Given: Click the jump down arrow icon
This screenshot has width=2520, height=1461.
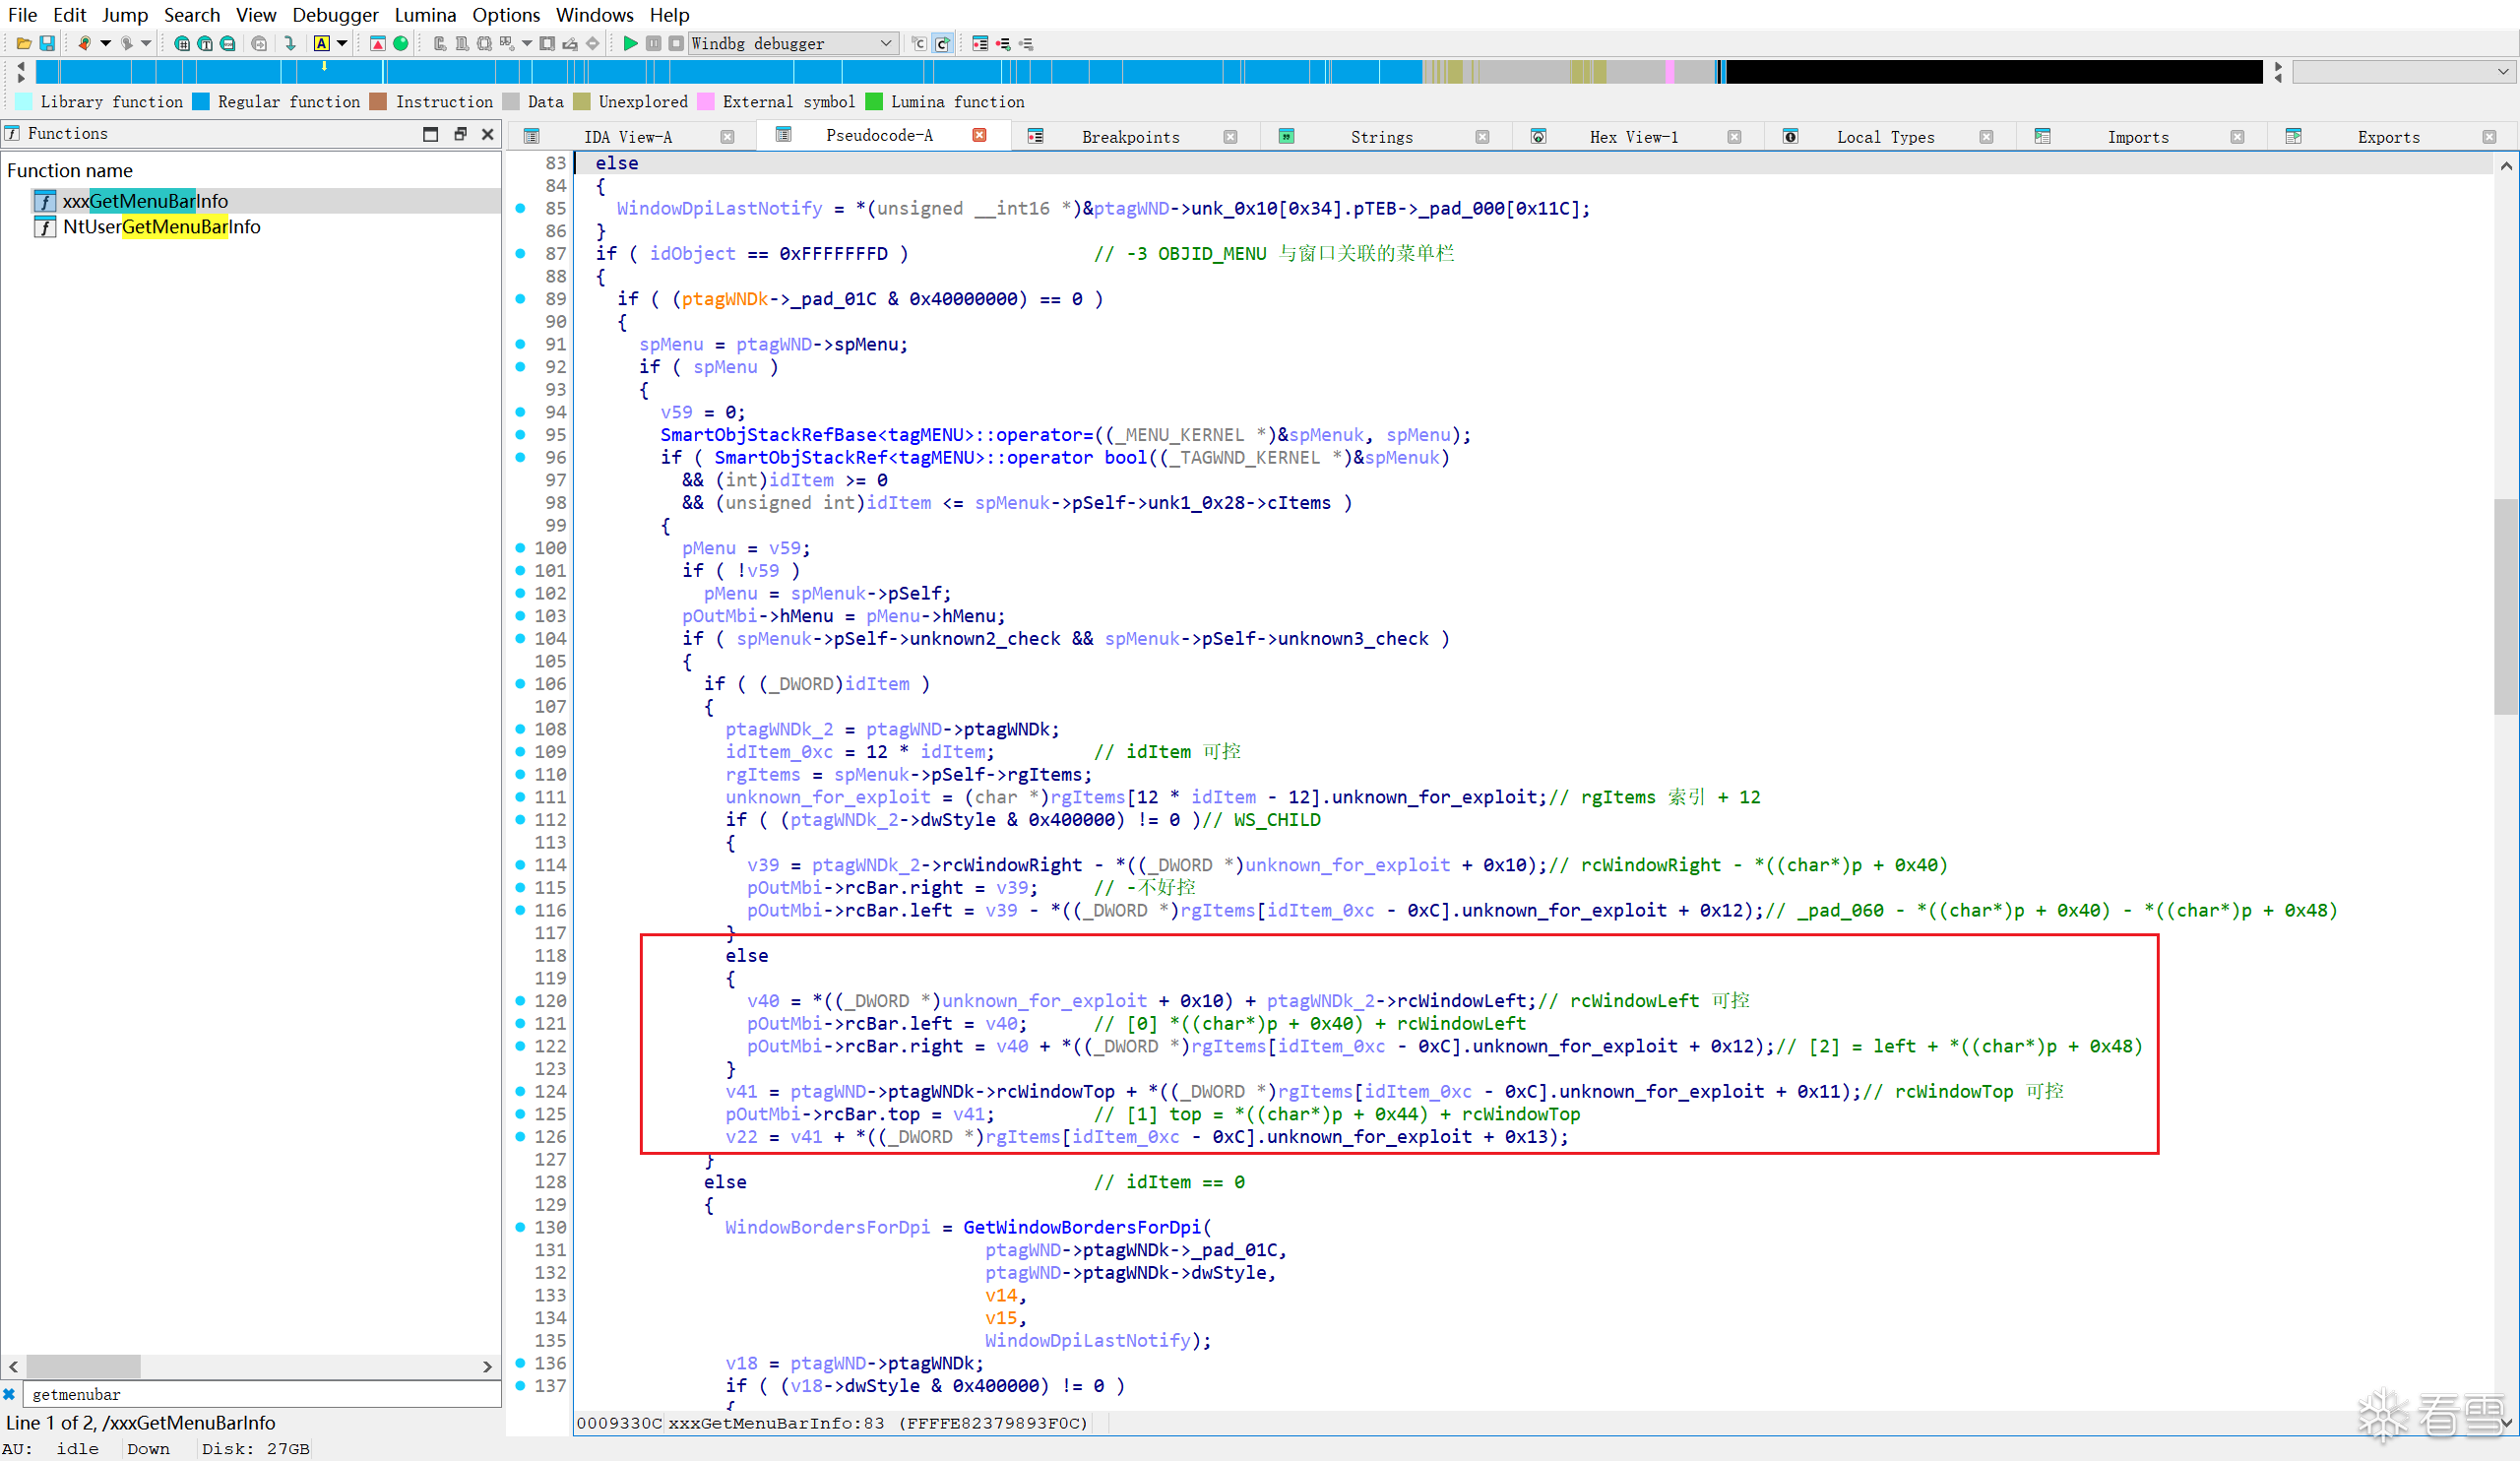Looking at the screenshot, I should tap(290, 43).
